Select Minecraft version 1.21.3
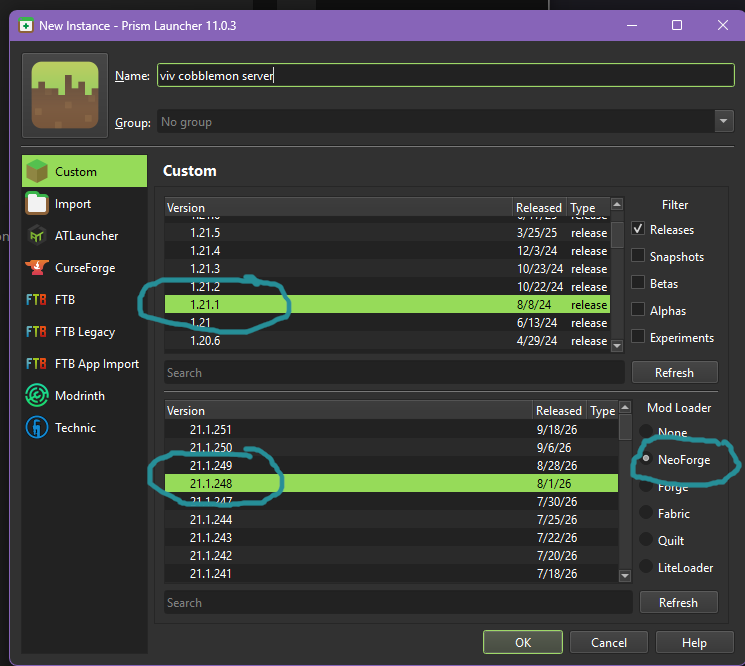 387,269
